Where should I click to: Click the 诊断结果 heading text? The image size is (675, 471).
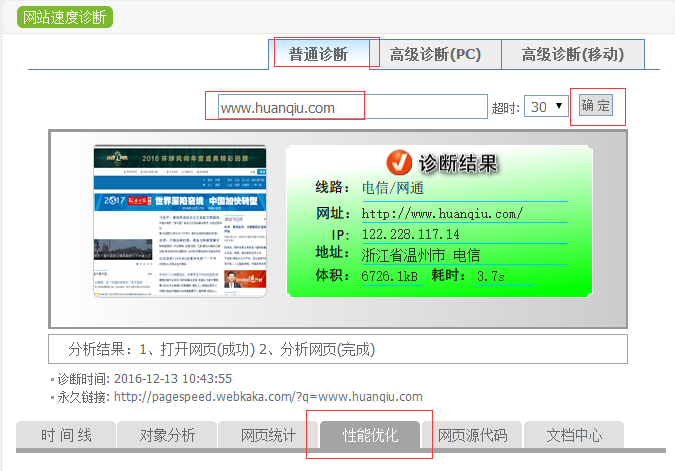tap(458, 163)
